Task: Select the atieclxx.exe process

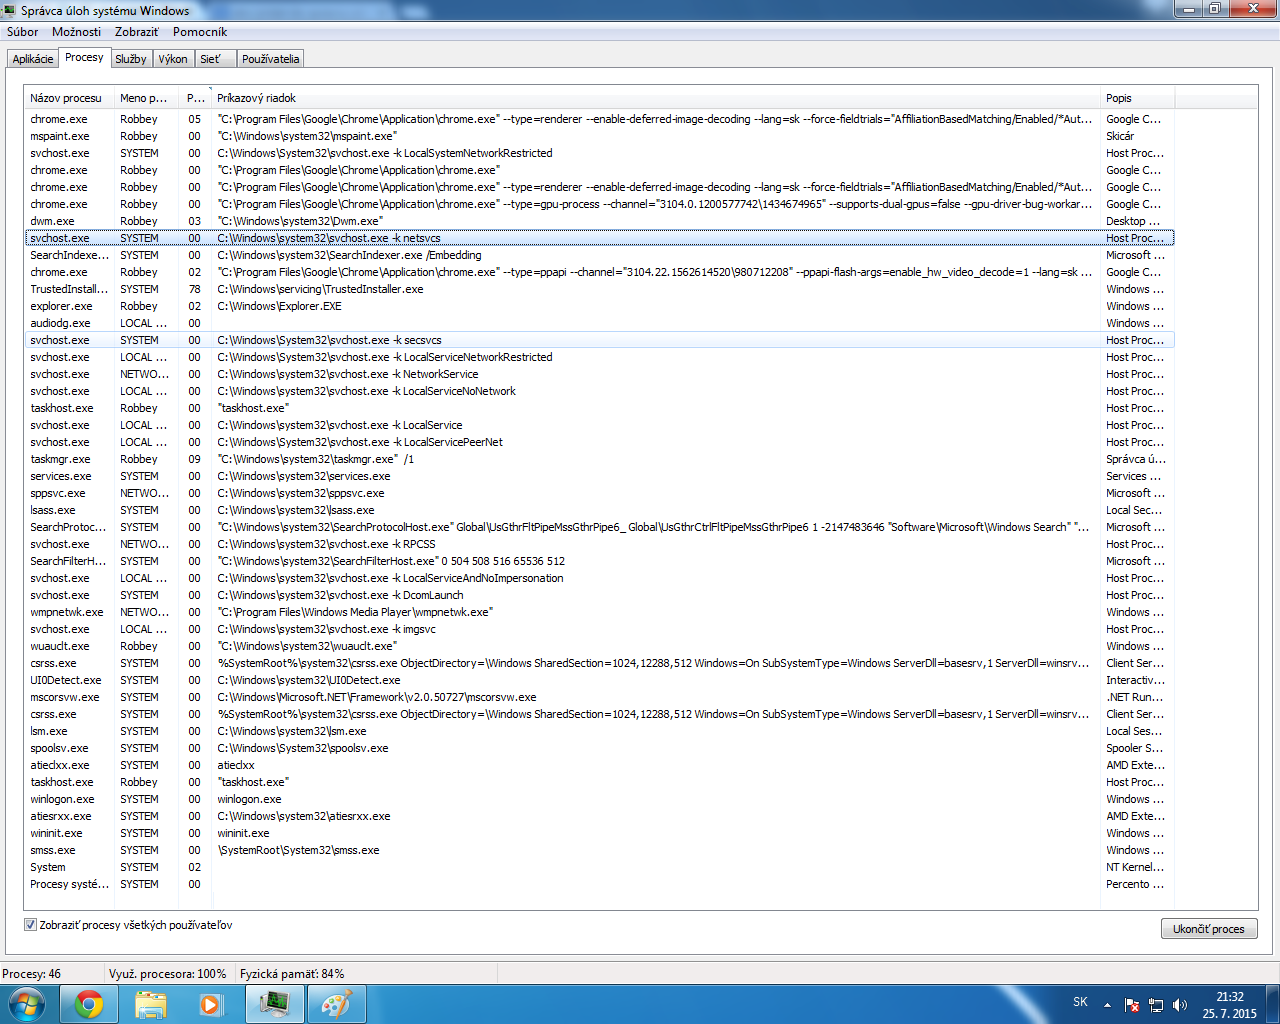Action: click(x=599, y=765)
